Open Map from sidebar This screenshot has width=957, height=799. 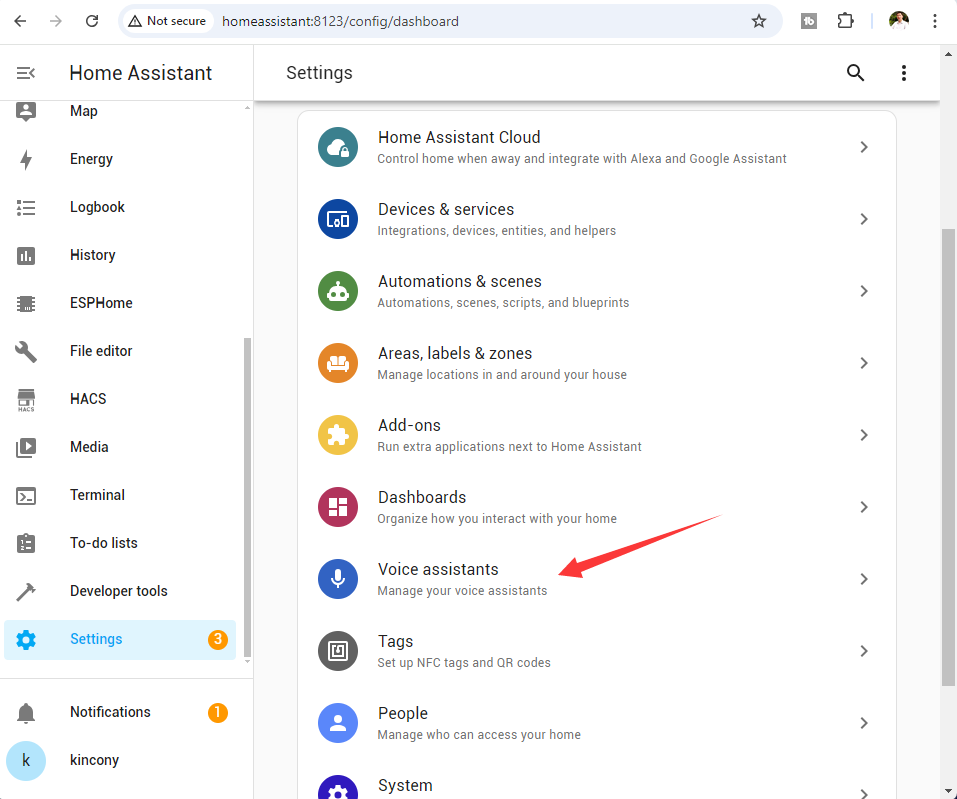coord(120,111)
